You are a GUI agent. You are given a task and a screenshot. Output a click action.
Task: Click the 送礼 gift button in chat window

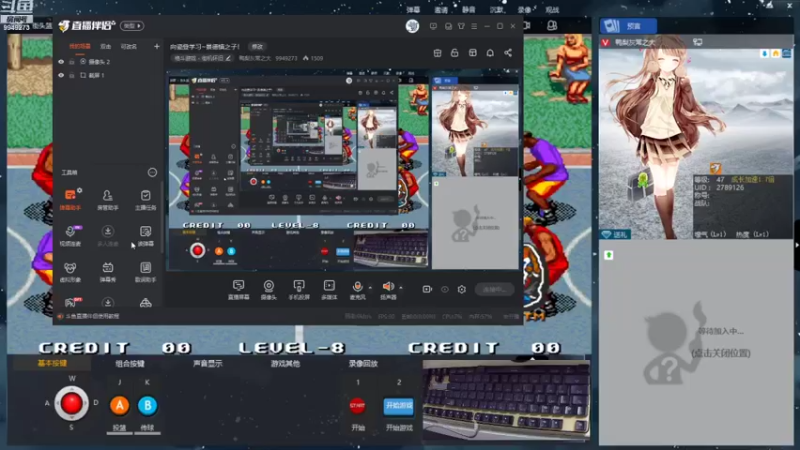pos(615,235)
